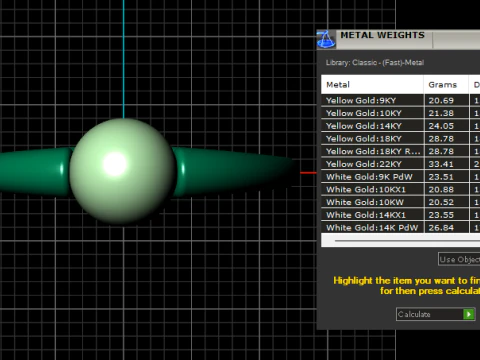Click the METAL WEIGHTS panel title

coord(382,35)
